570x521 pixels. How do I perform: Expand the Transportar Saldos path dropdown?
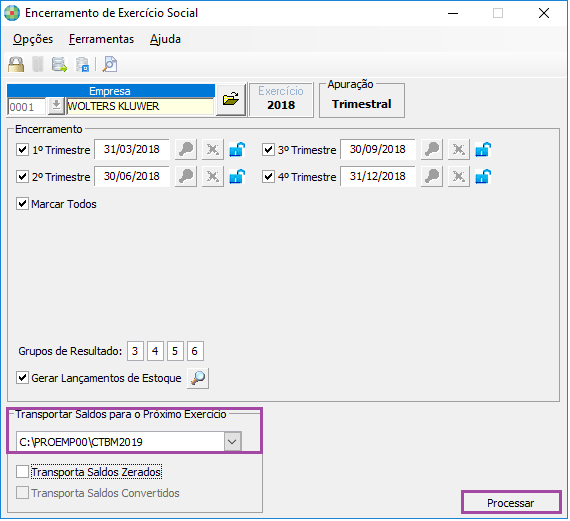coord(232,442)
